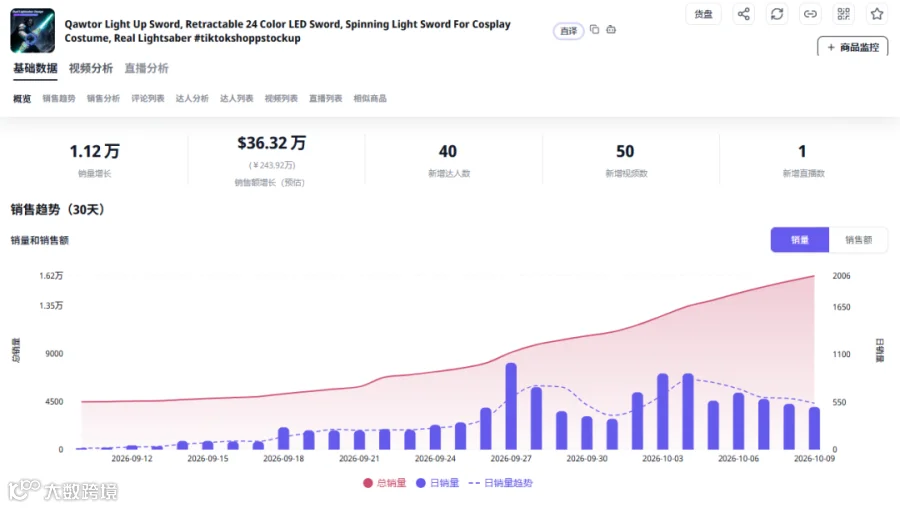The image size is (900, 508).
Task: Select the 视频列表 sub-tab
Action: pyautogui.click(x=281, y=99)
